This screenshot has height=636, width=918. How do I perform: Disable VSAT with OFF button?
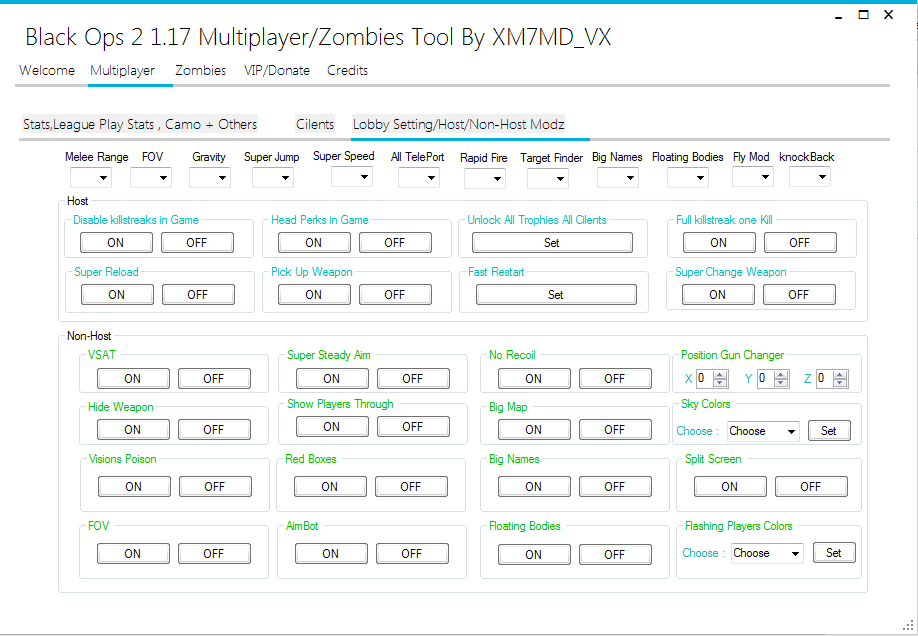[214, 378]
